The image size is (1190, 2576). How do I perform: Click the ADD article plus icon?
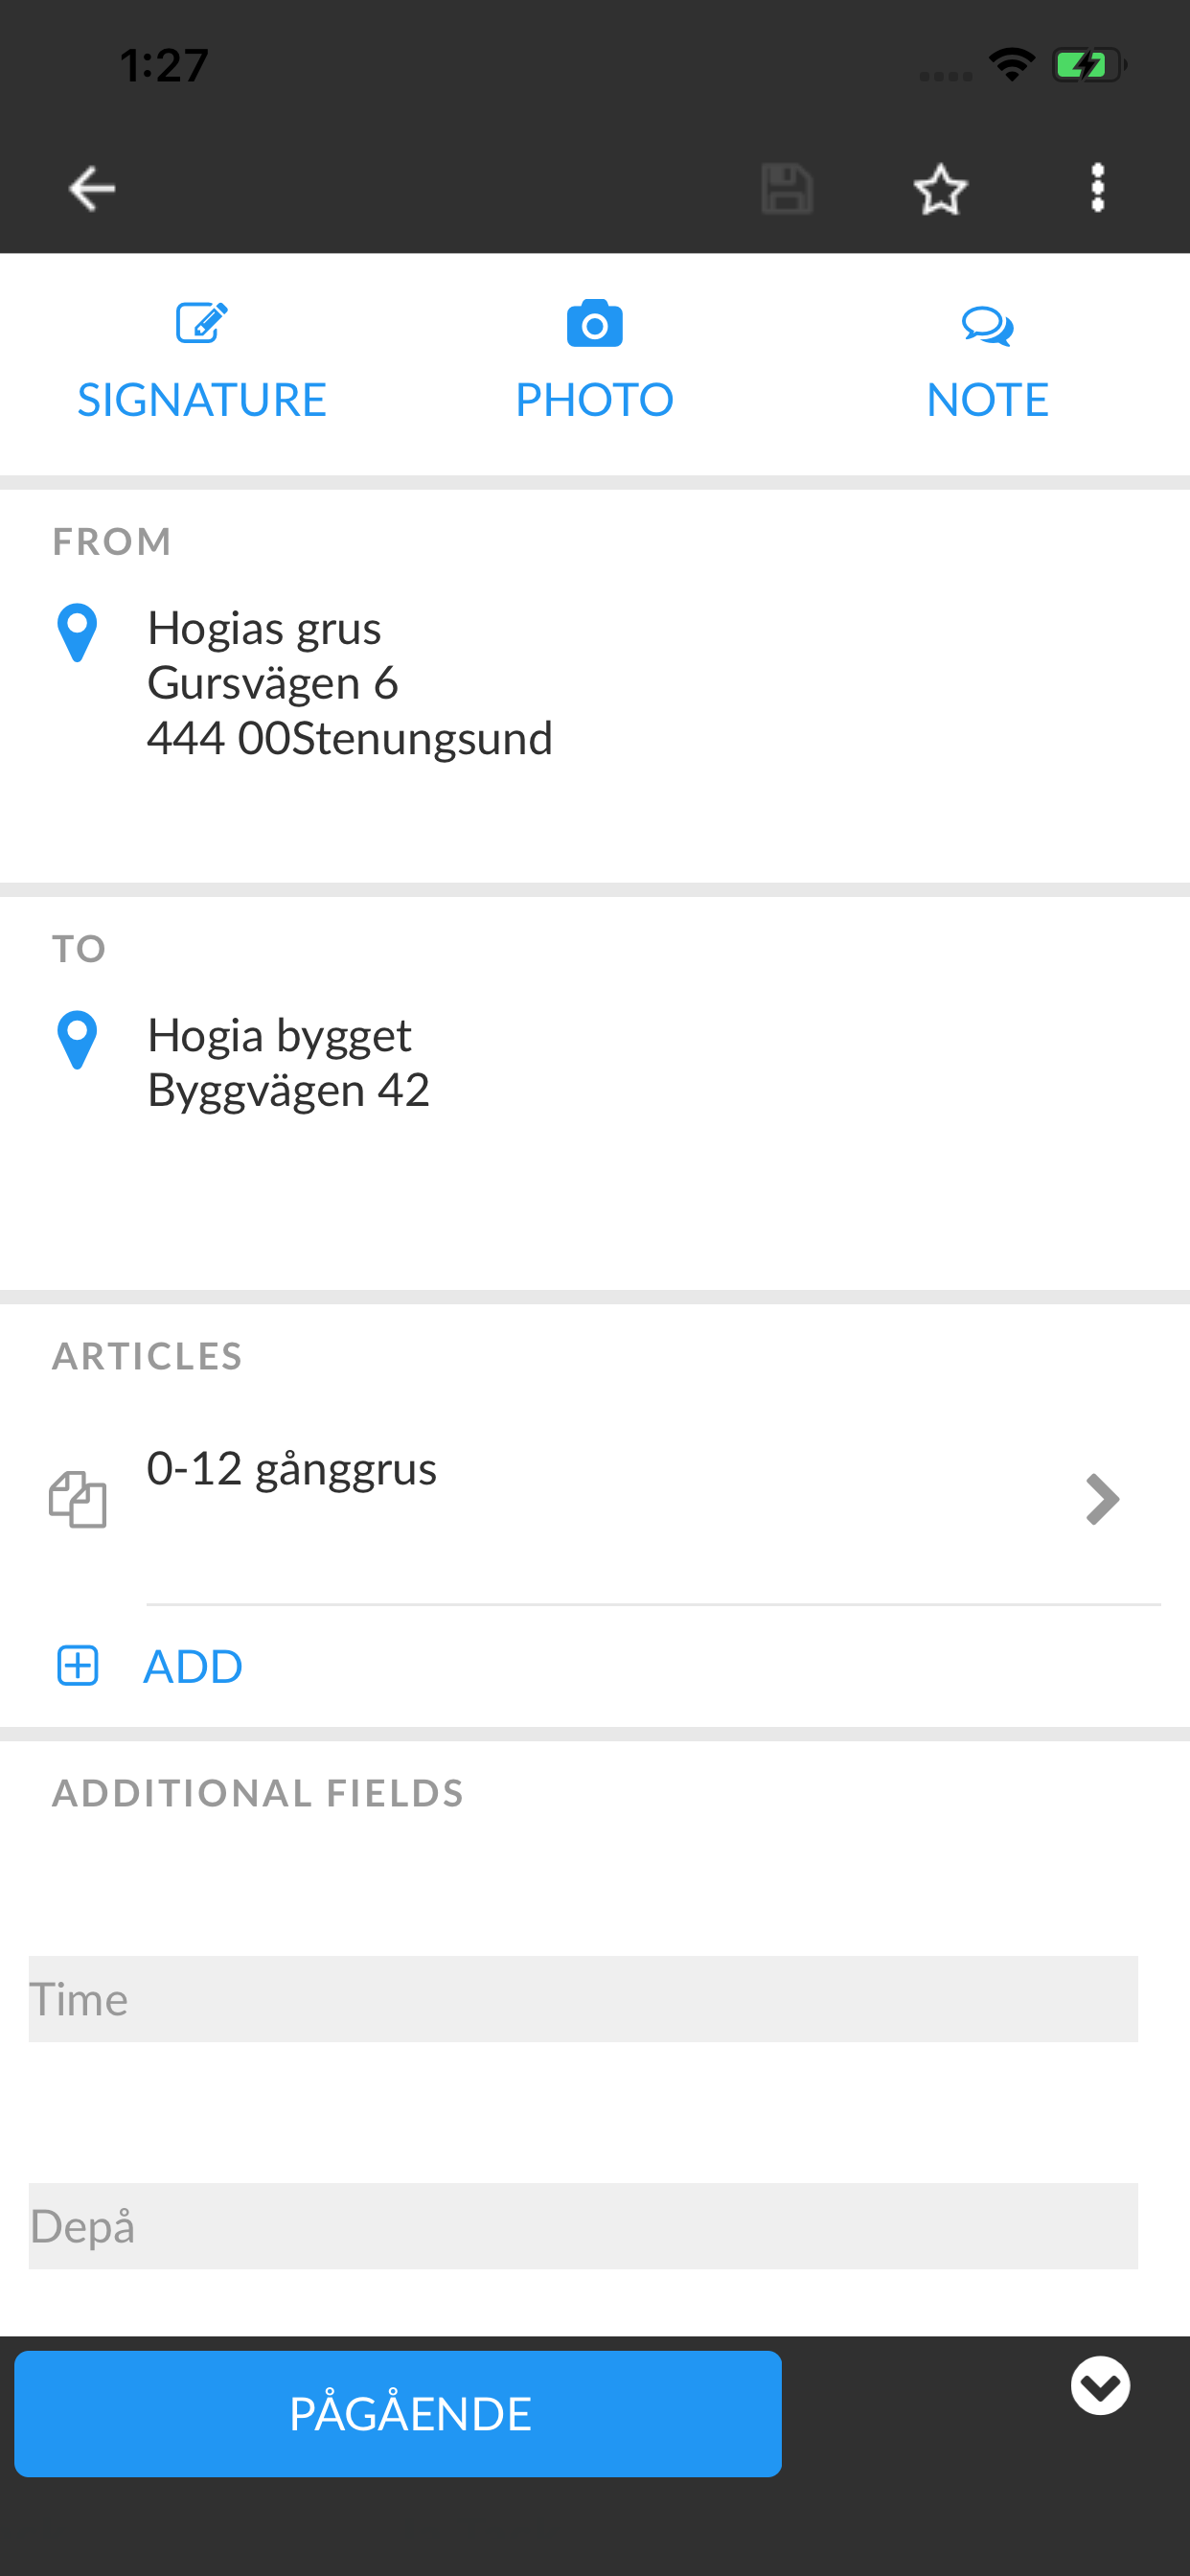78,1666
